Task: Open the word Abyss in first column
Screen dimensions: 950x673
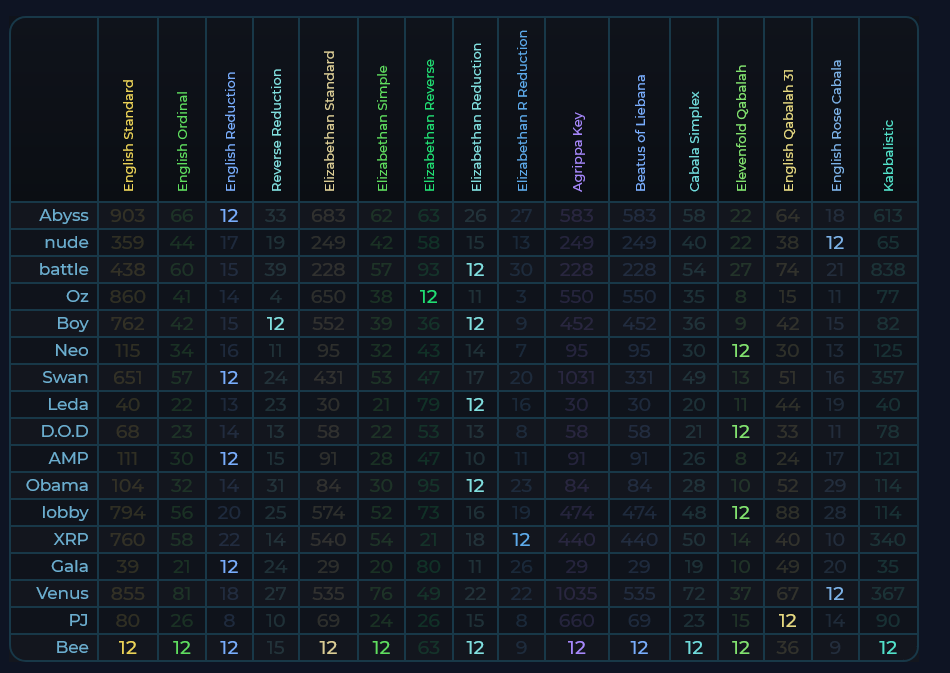Action: click(64, 215)
